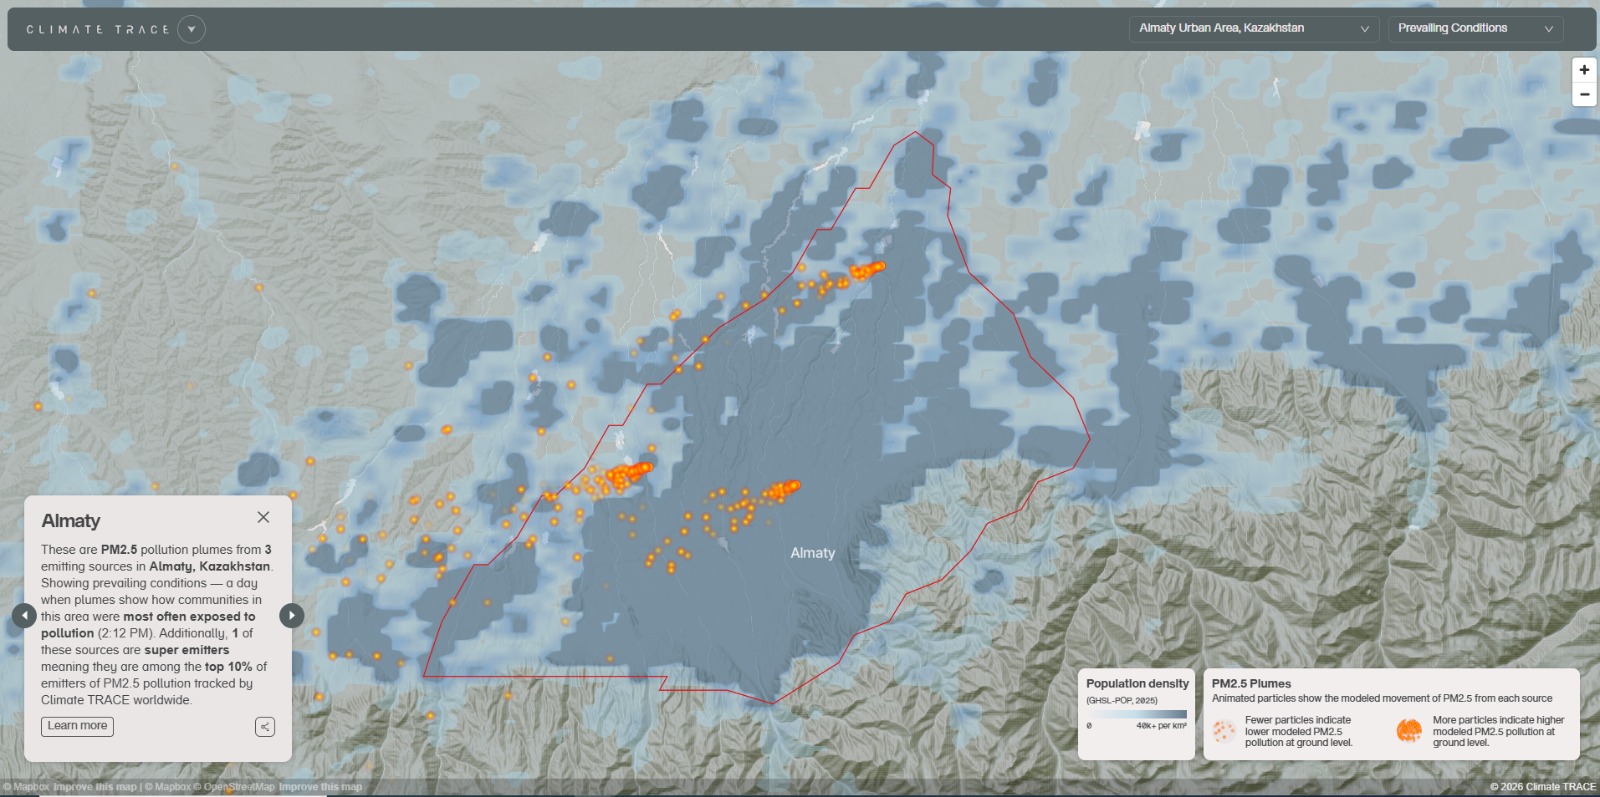Screen dimensions: 1600x797
Task: Zoom out with the minus button
Action: click(1584, 94)
